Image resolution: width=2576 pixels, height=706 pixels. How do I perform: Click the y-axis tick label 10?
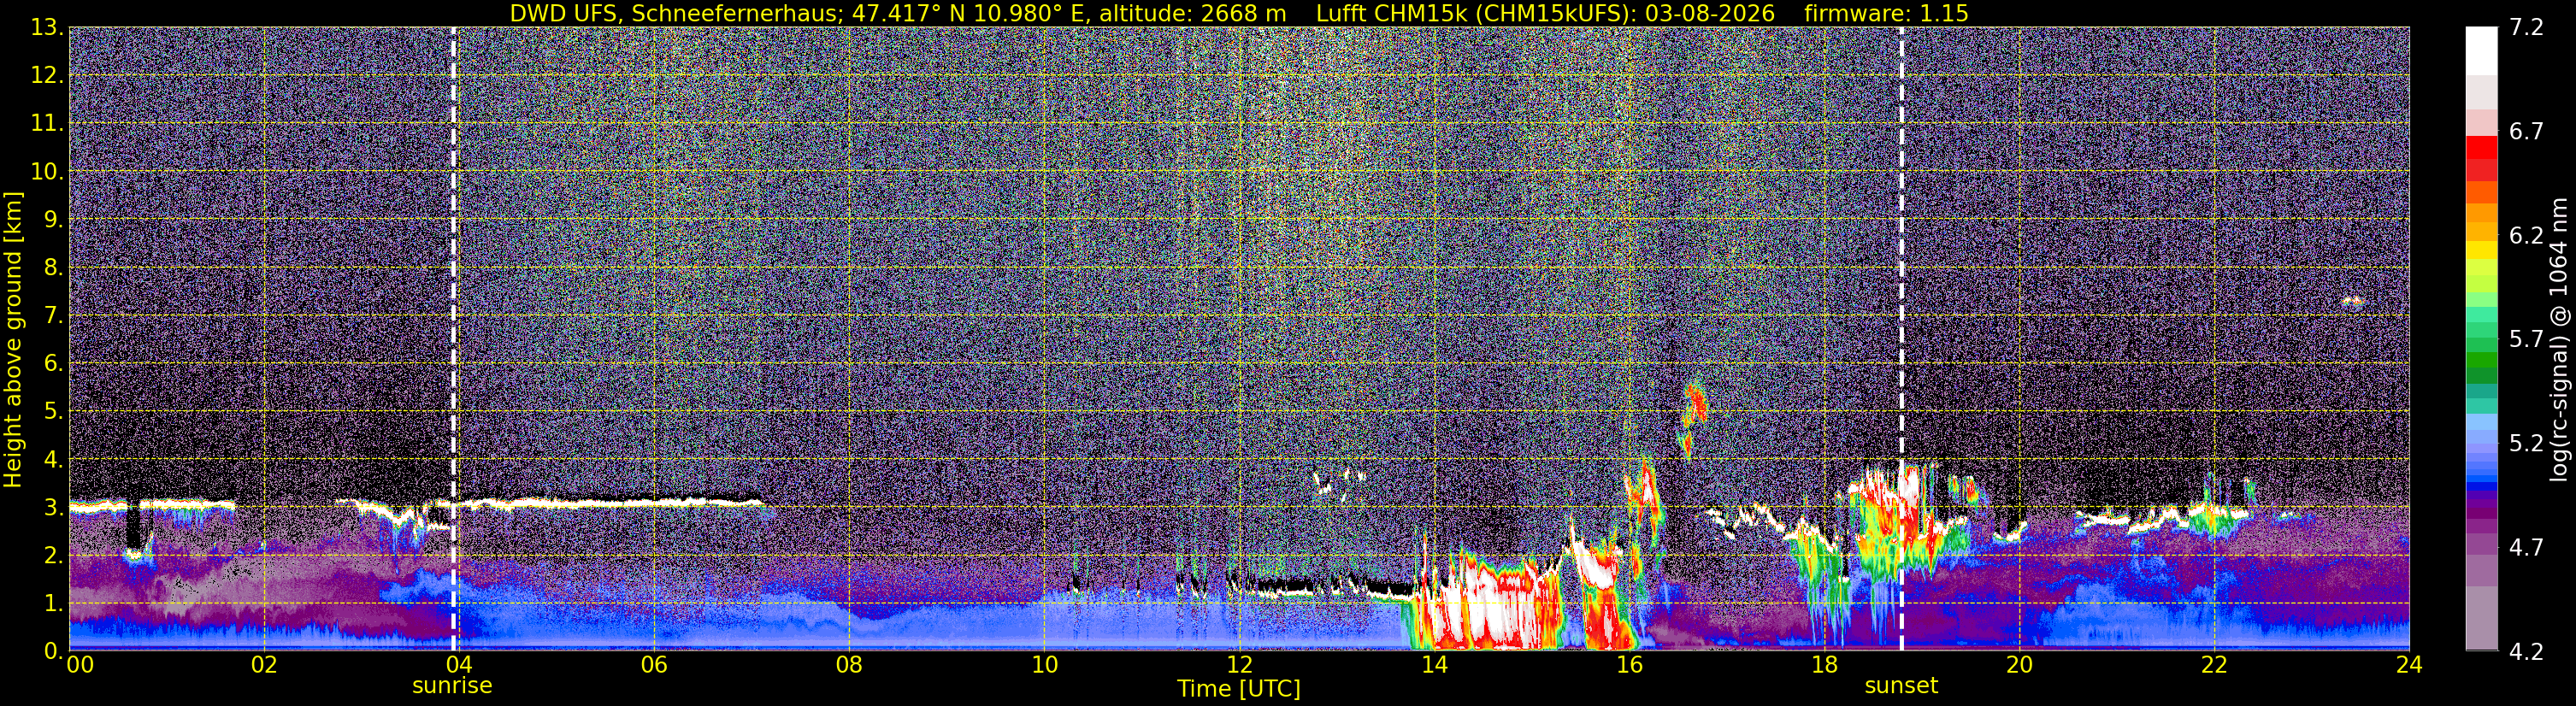click(x=47, y=172)
